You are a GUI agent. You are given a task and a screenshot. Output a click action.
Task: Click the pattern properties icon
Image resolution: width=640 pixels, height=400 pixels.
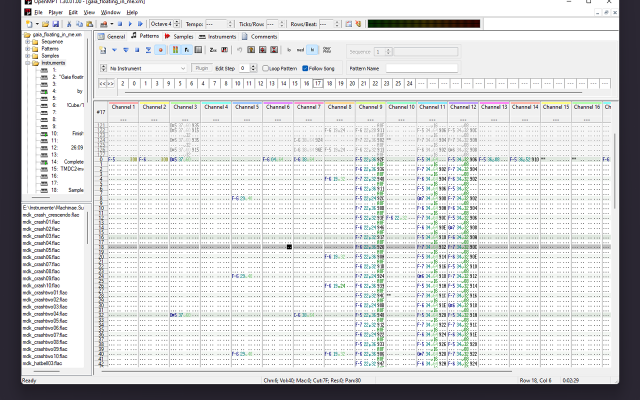click(x=251, y=50)
